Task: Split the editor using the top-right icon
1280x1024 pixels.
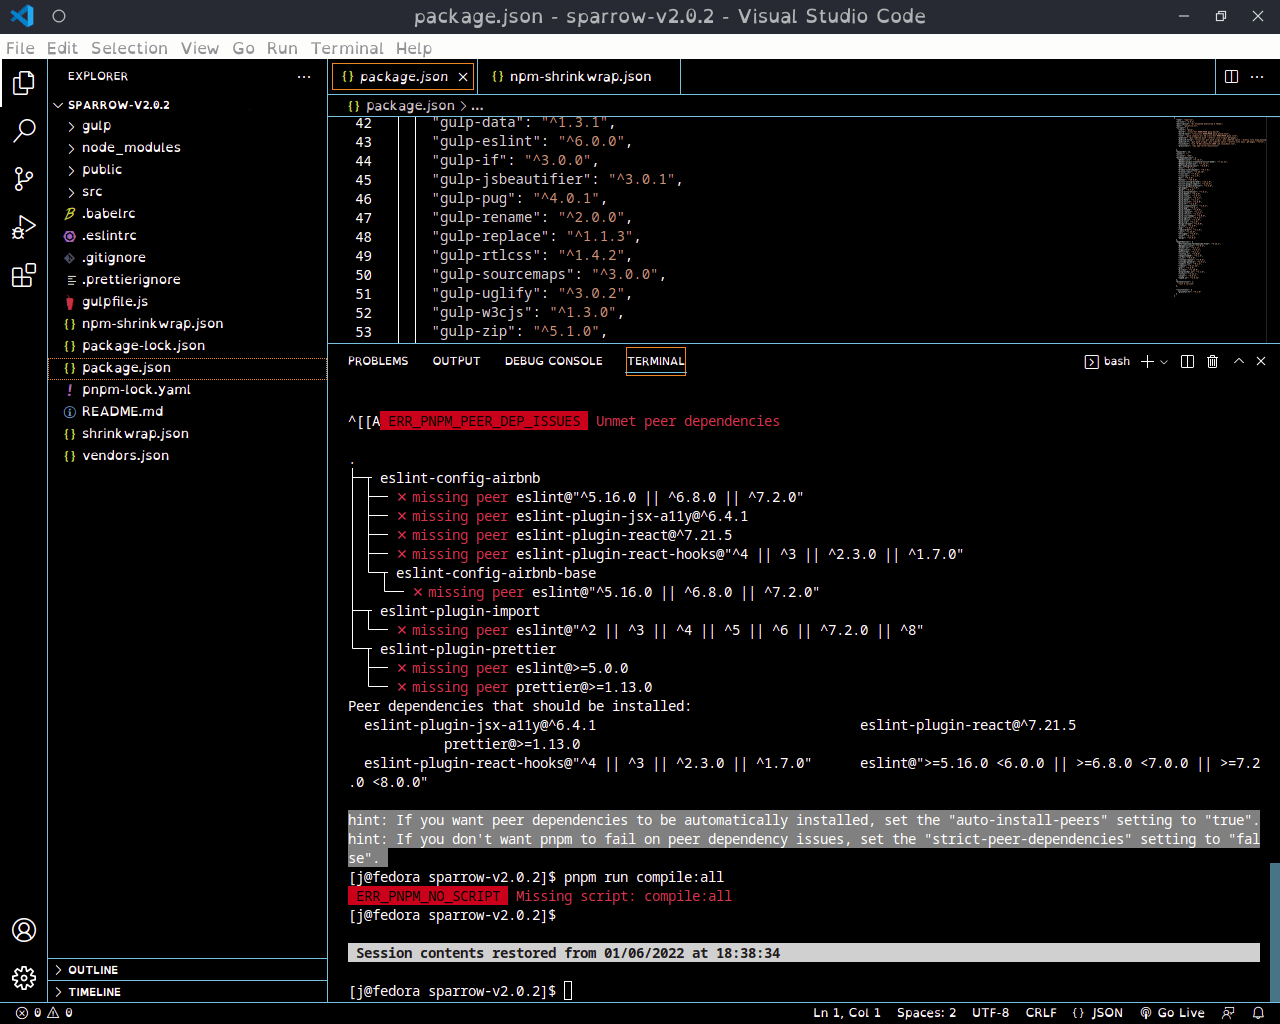Action: click(x=1229, y=76)
